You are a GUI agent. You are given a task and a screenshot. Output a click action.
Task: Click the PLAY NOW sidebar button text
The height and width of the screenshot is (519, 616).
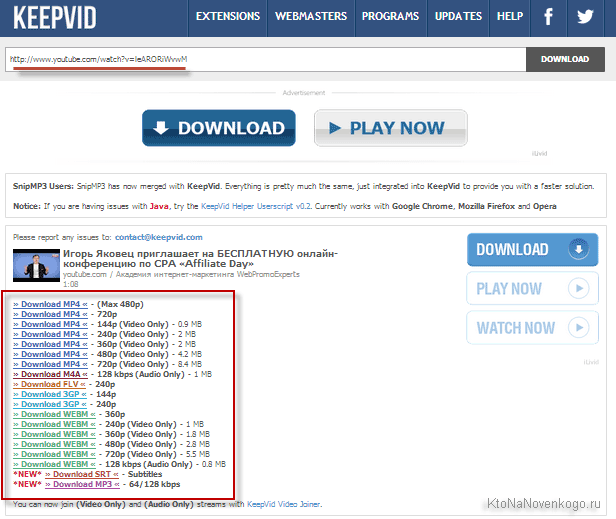coord(509,289)
